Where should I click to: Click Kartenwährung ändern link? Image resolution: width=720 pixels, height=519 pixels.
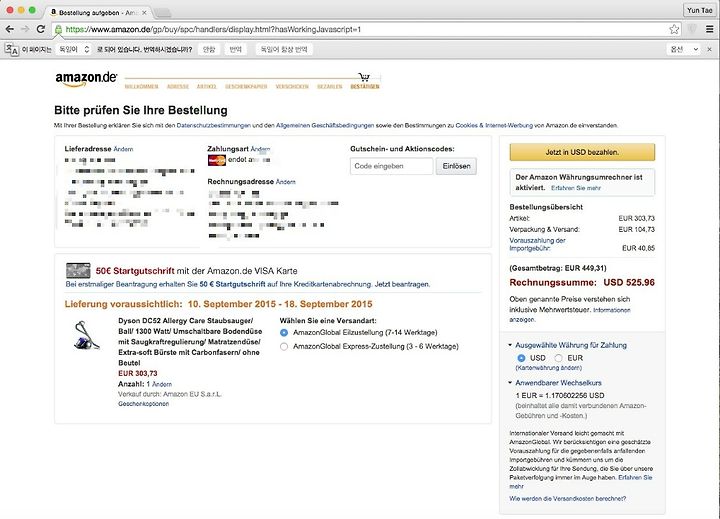point(548,368)
